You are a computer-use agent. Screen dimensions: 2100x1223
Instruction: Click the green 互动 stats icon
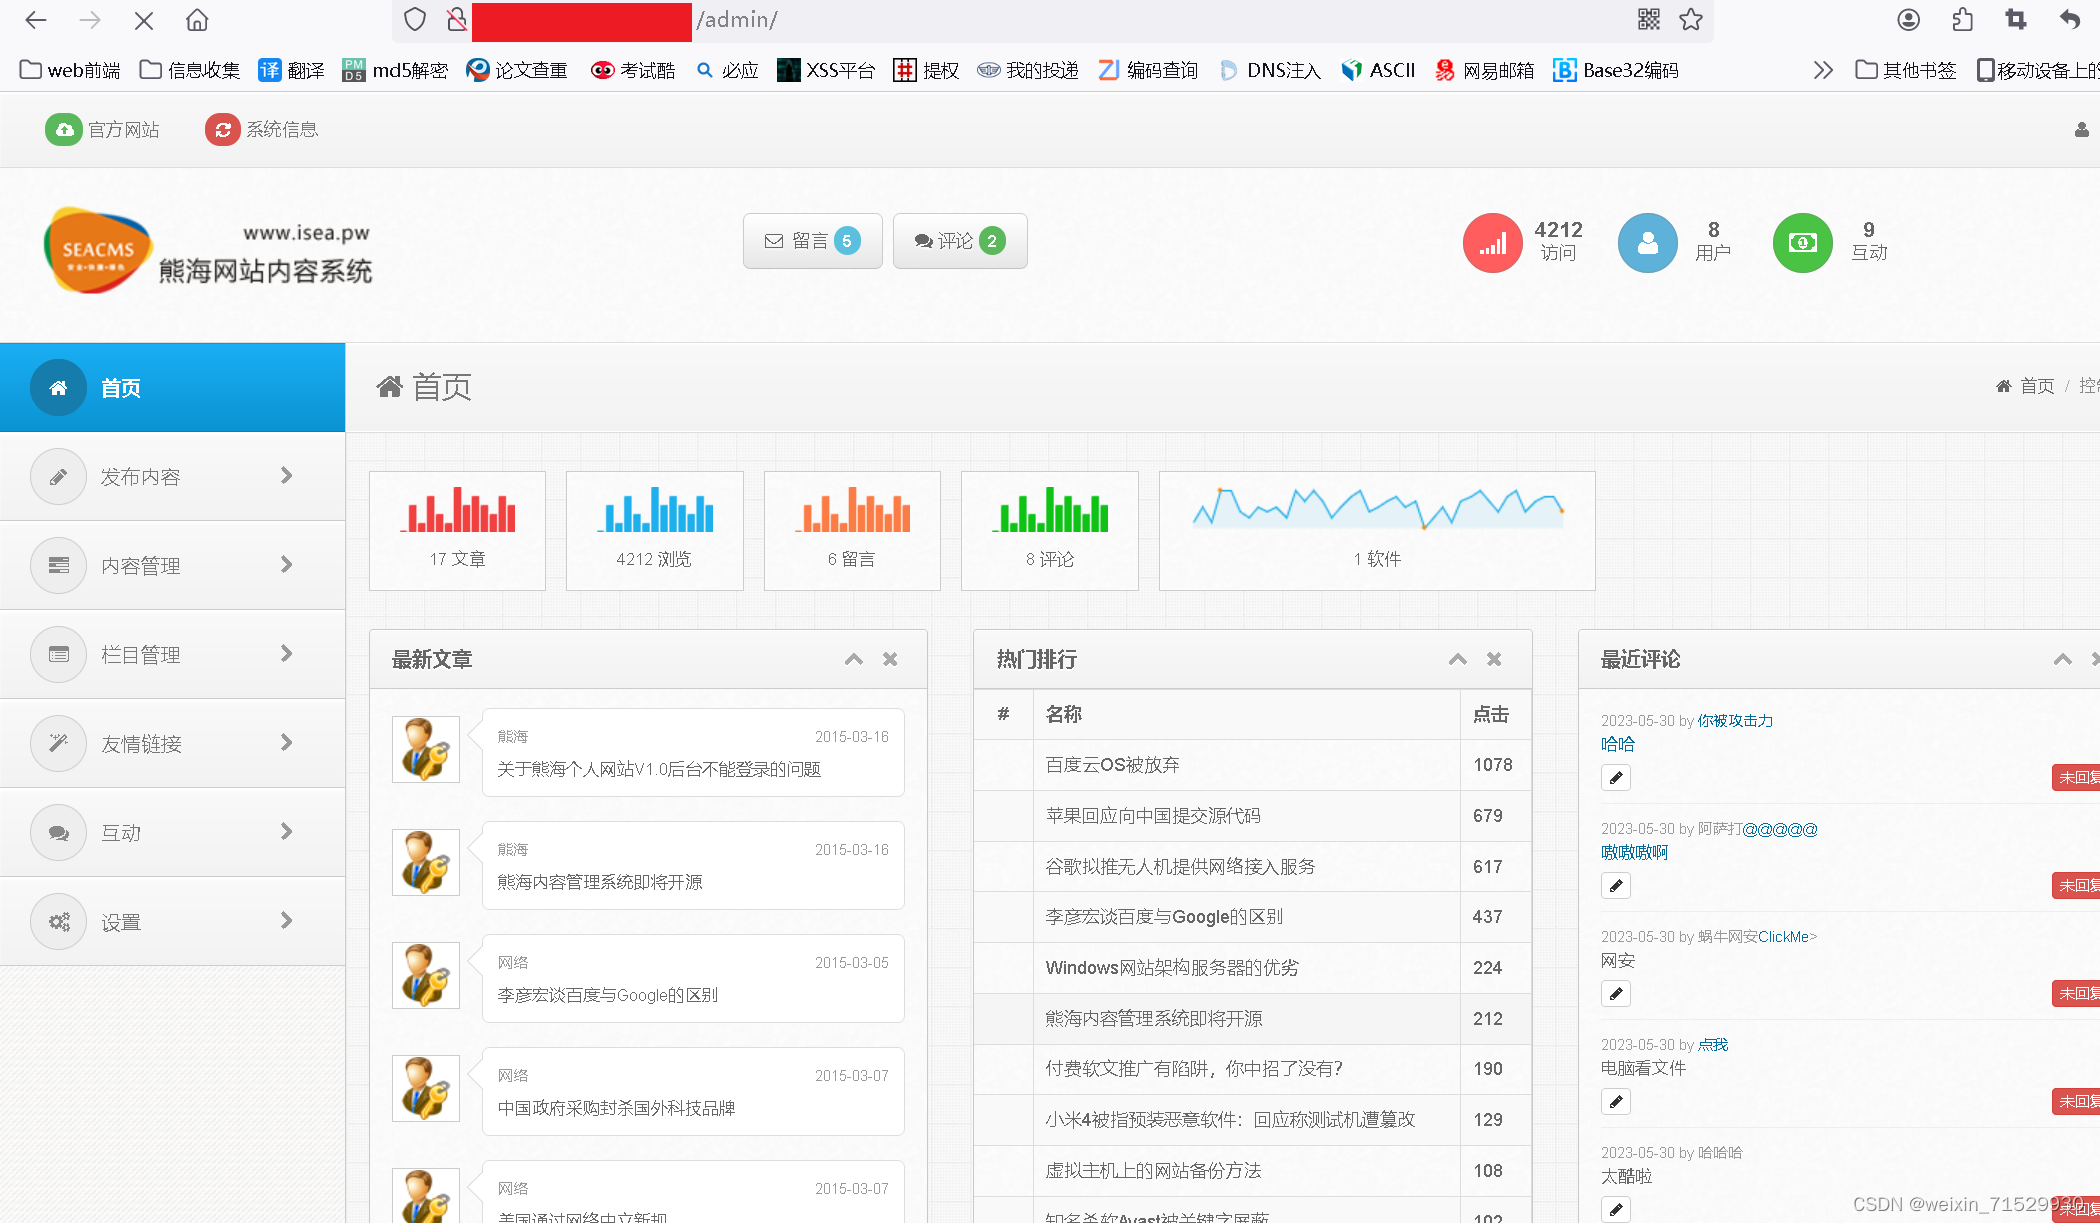[1801, 242]
